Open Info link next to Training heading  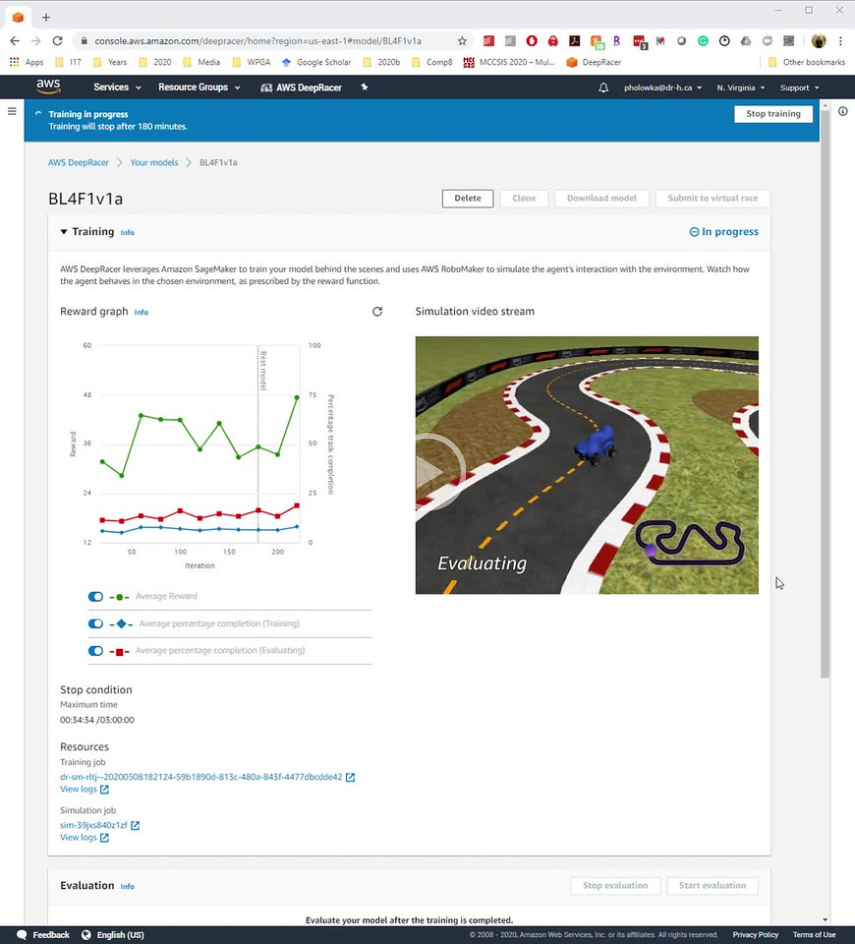tap(127, 232)
